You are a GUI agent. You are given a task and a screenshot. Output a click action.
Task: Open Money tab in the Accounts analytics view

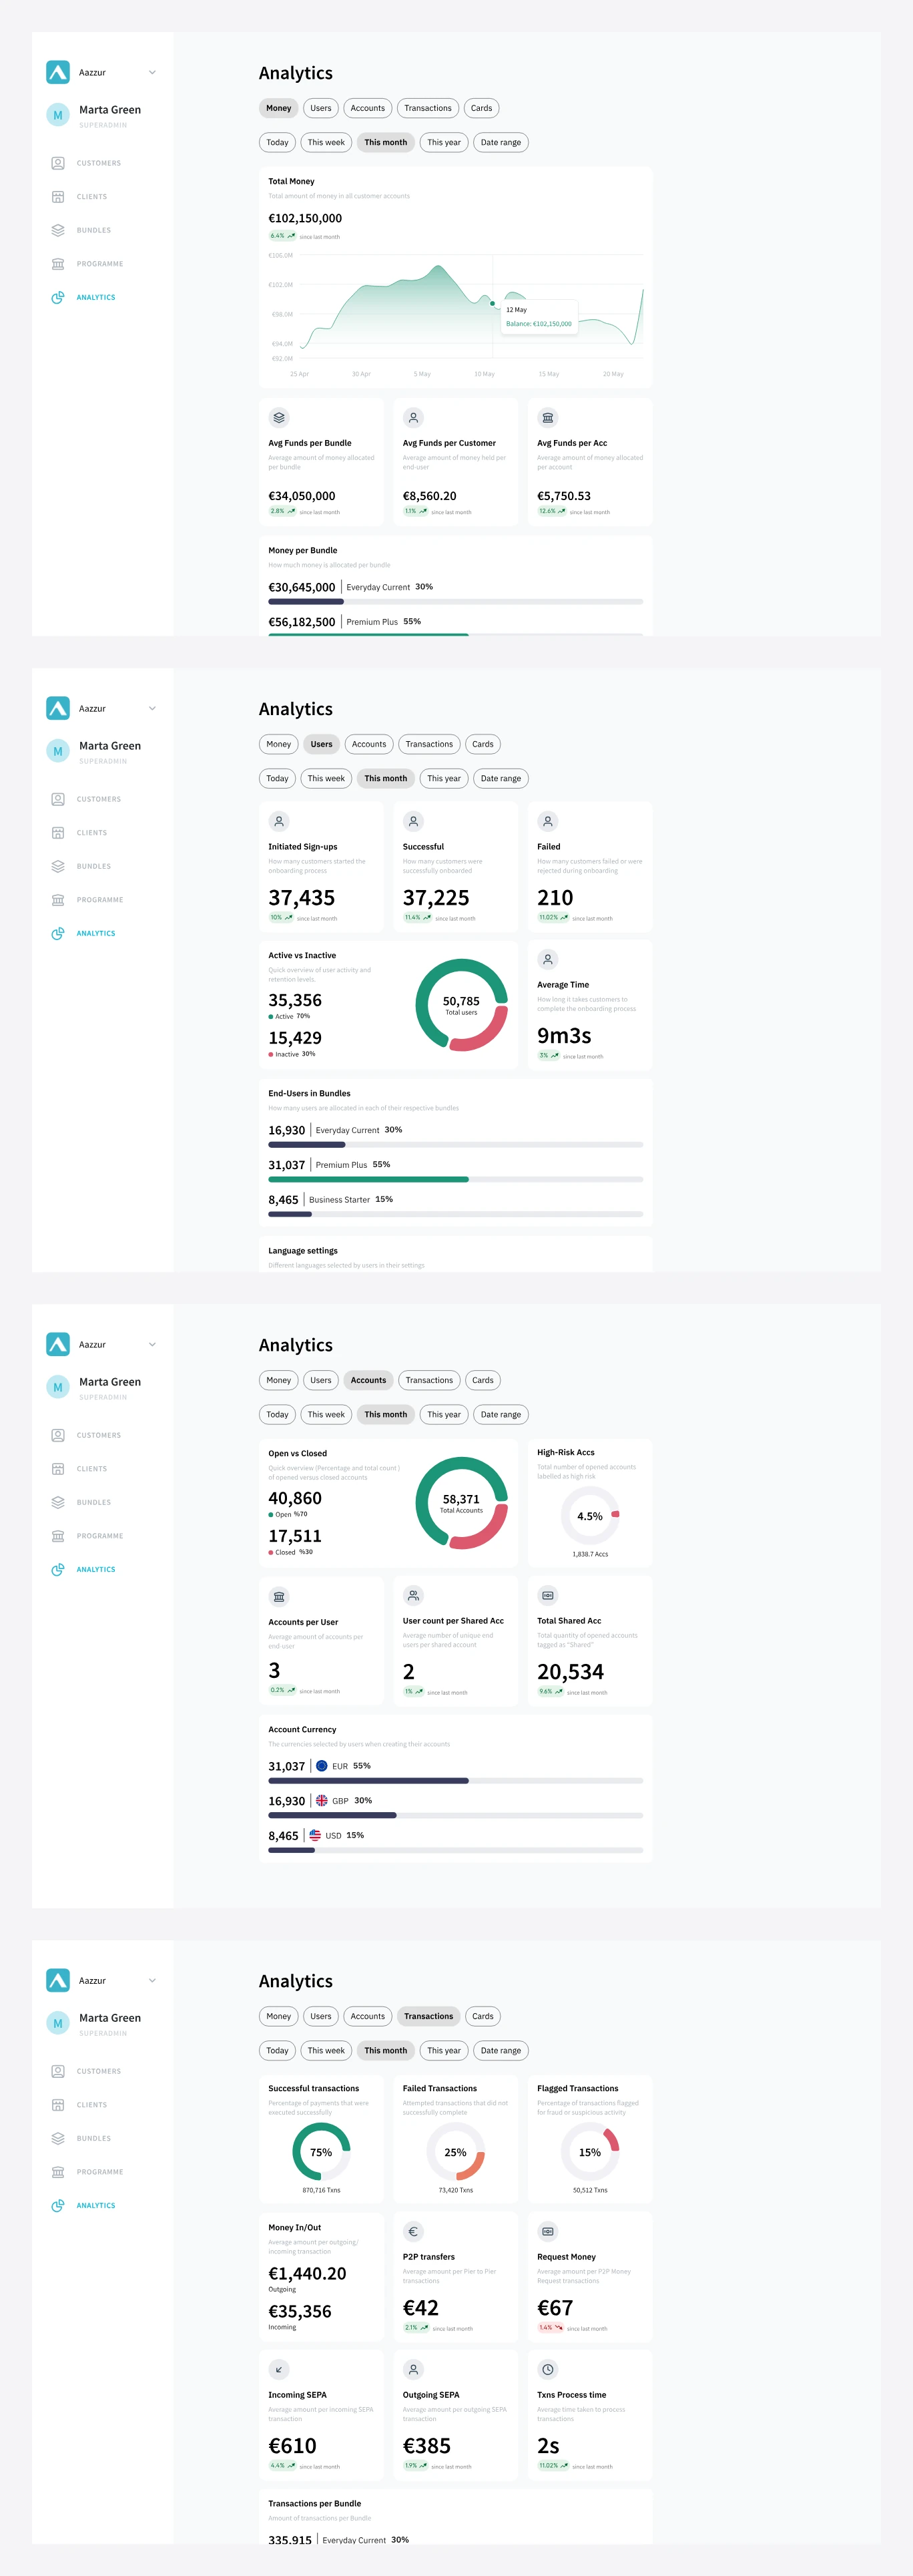(x=279, y=1380)
